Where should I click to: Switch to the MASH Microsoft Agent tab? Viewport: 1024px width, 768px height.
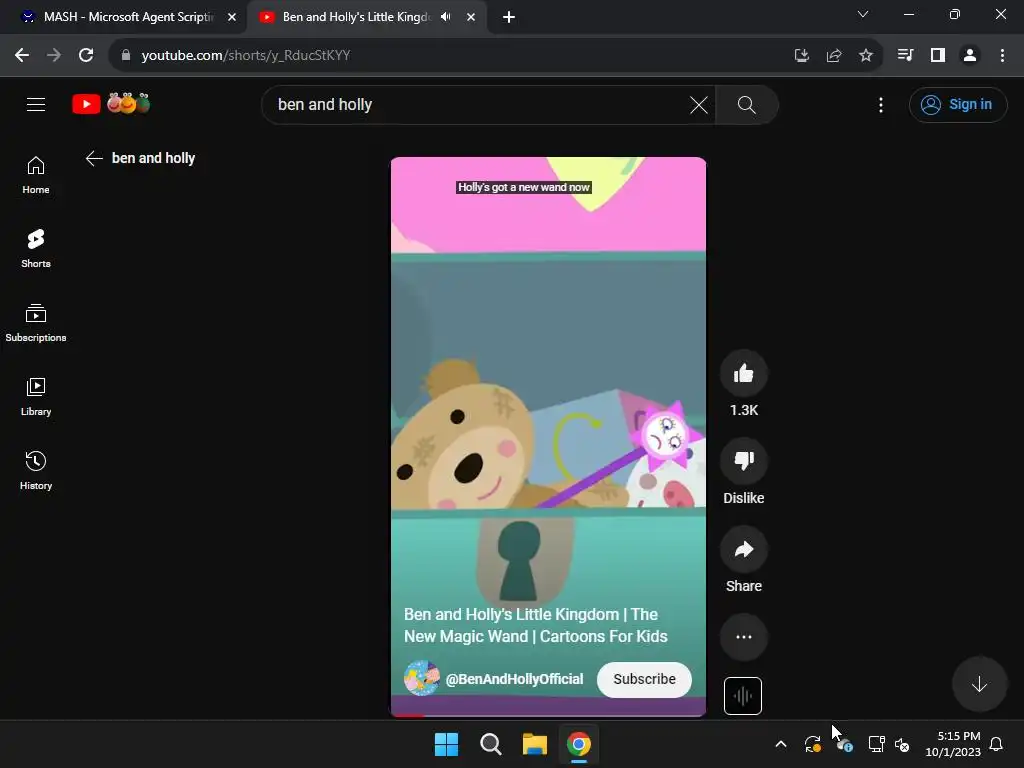[127, 17]
